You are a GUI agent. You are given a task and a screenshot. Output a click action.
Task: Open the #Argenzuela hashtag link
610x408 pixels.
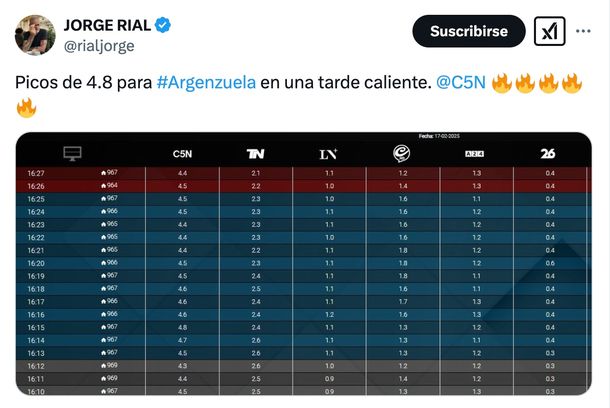206,82
